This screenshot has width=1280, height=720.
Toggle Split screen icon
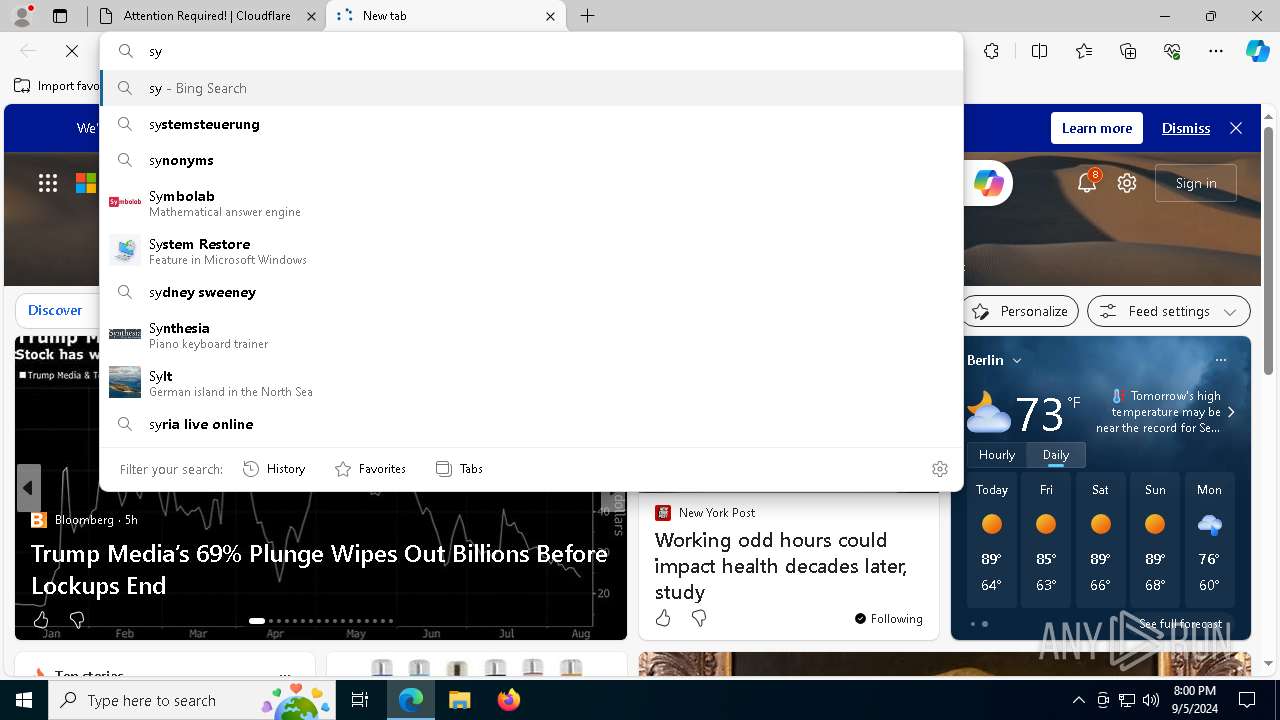tap(1039, 51)
